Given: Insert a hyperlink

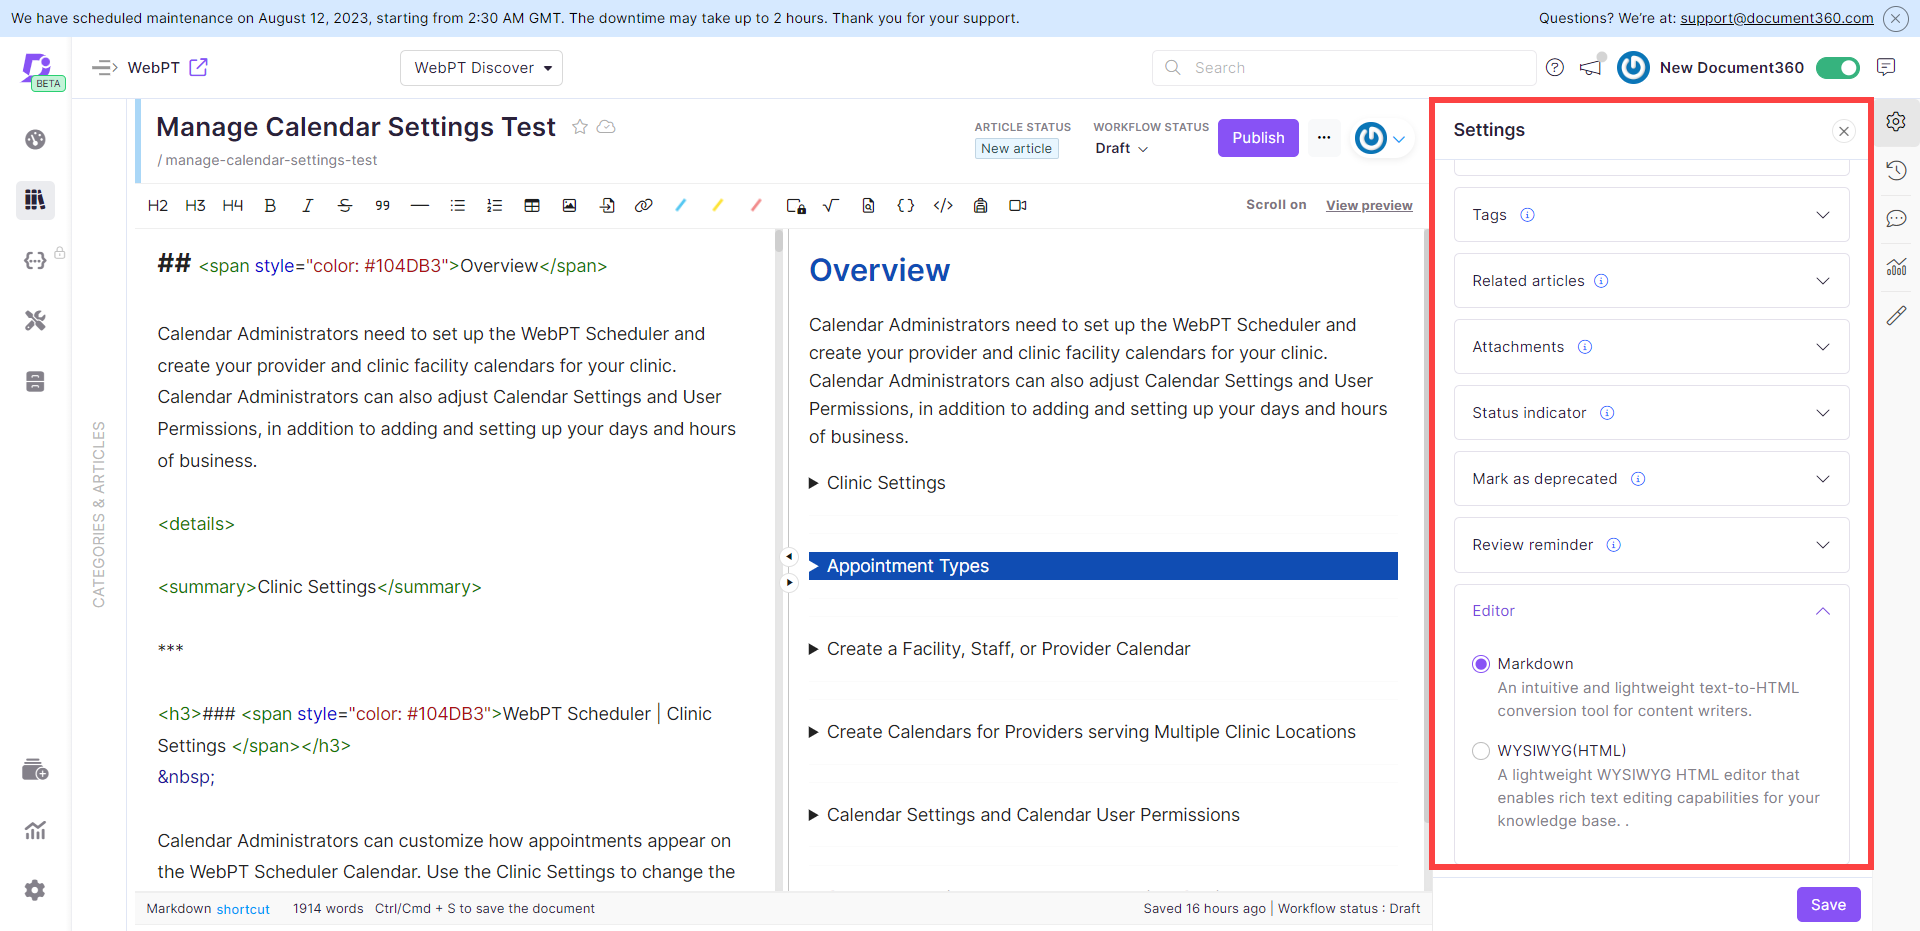Looking at the screenshot, I should click(644, 206).
